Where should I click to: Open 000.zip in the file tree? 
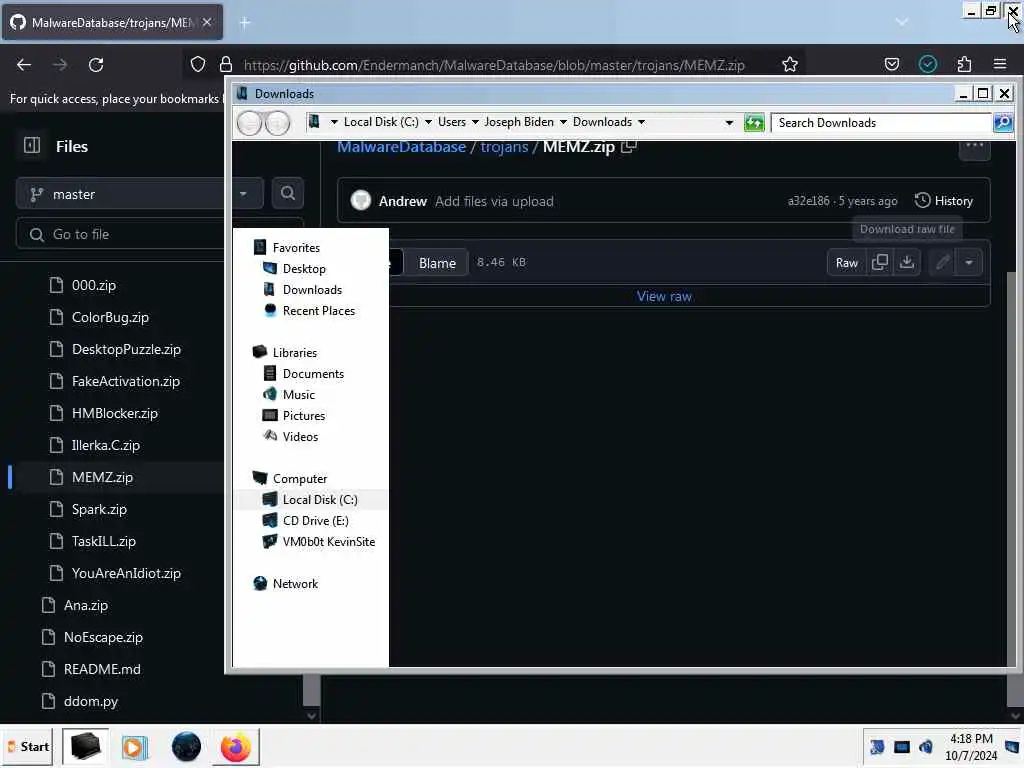coord(93,285)
